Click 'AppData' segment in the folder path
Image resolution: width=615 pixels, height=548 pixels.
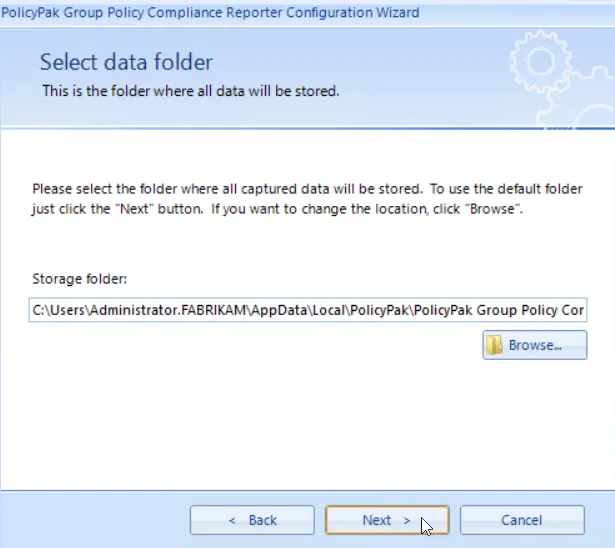tap(279, 310)
